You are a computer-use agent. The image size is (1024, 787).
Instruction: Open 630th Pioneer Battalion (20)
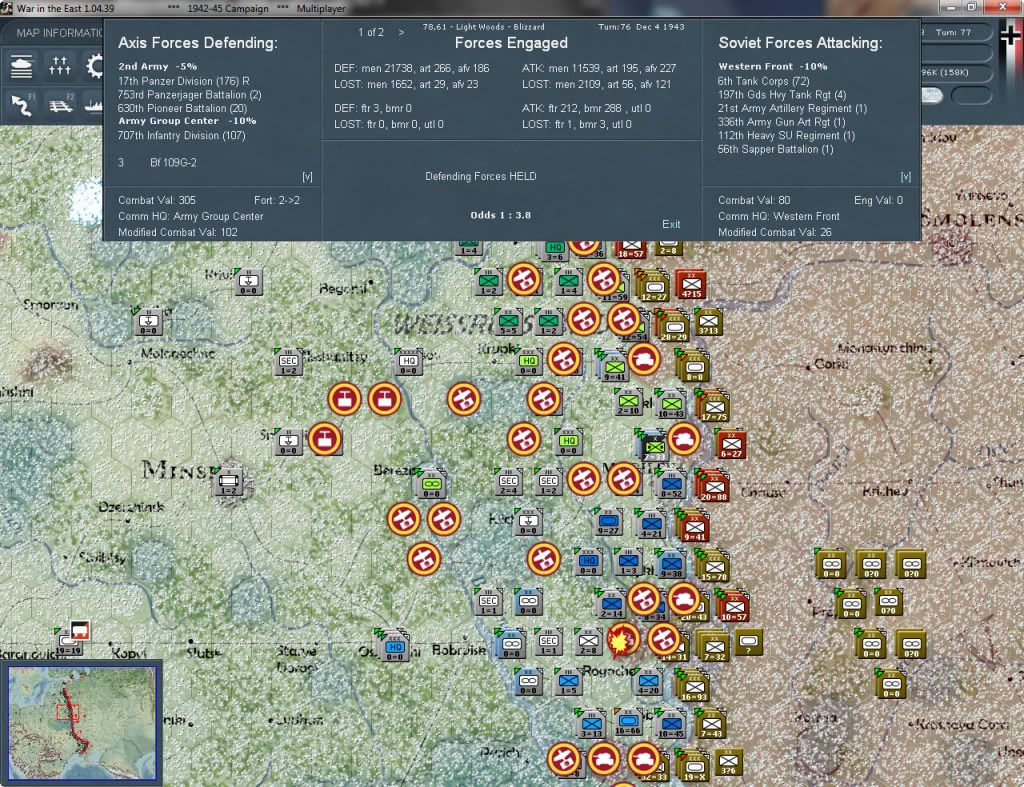pyautogui.click(x=182, y=108)
